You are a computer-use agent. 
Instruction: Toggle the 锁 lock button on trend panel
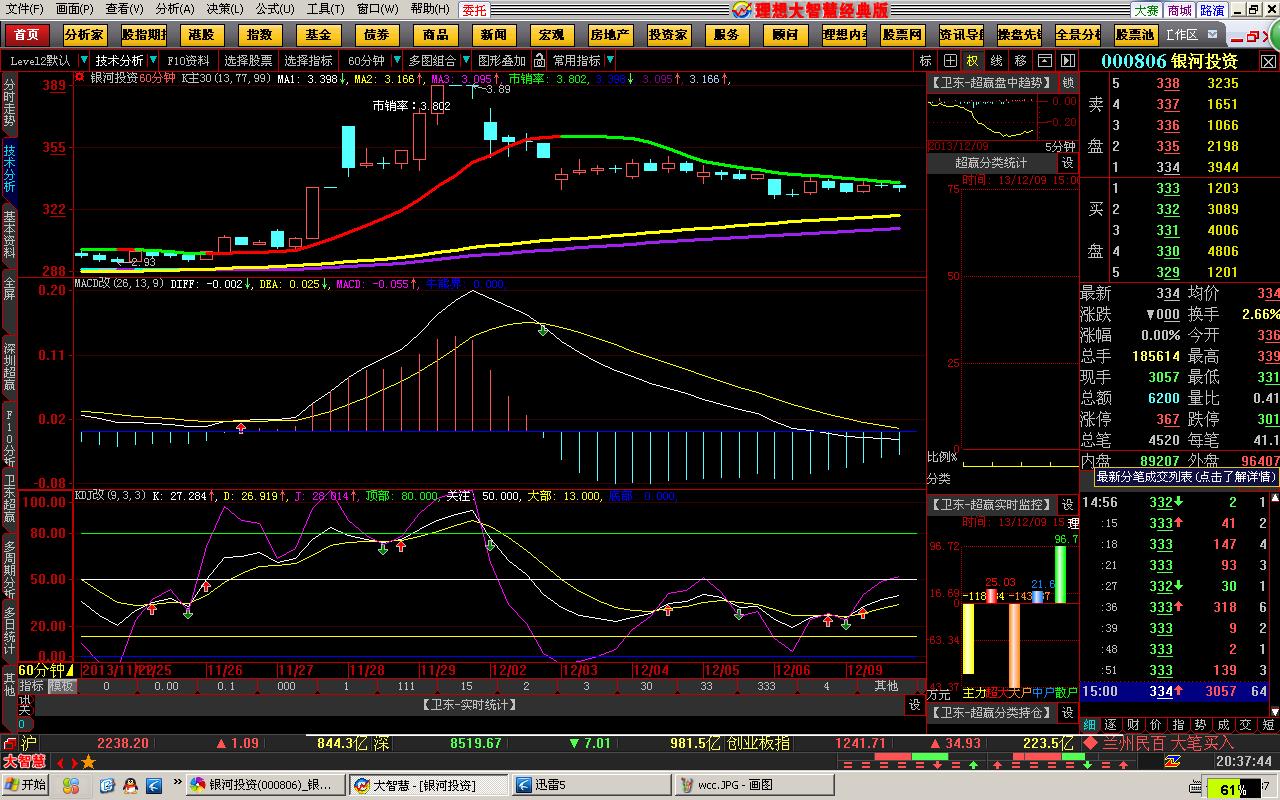point(1068,83)
